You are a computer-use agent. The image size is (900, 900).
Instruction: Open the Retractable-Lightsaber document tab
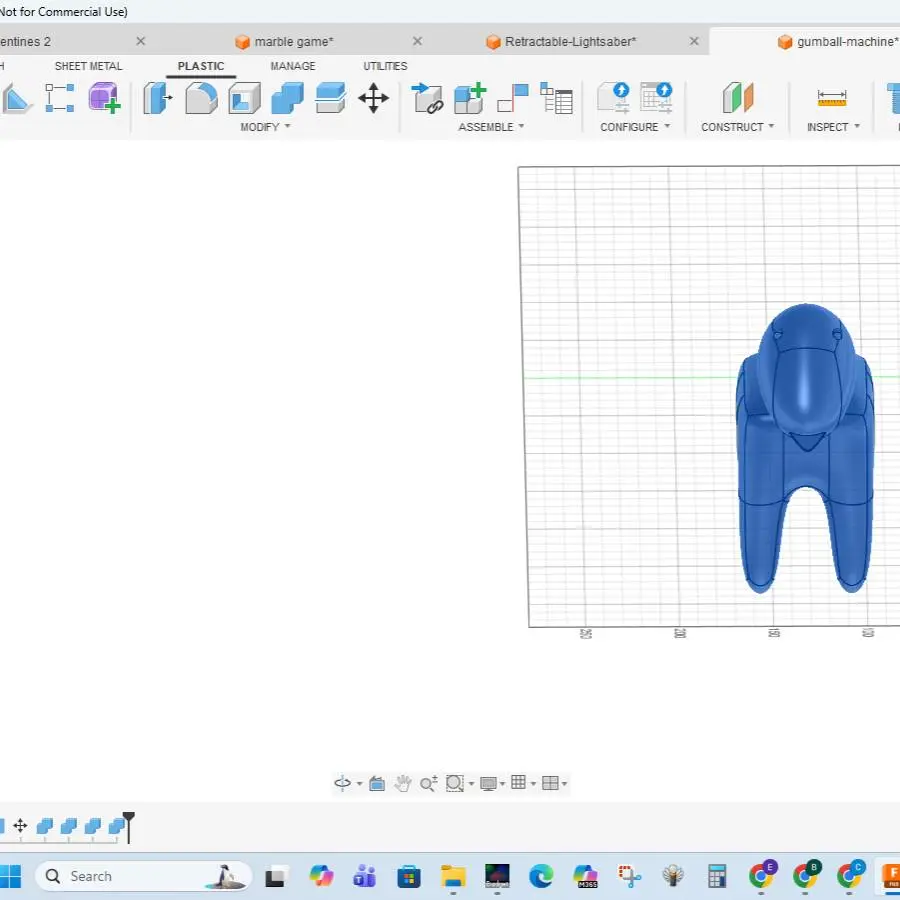[571, 42]
